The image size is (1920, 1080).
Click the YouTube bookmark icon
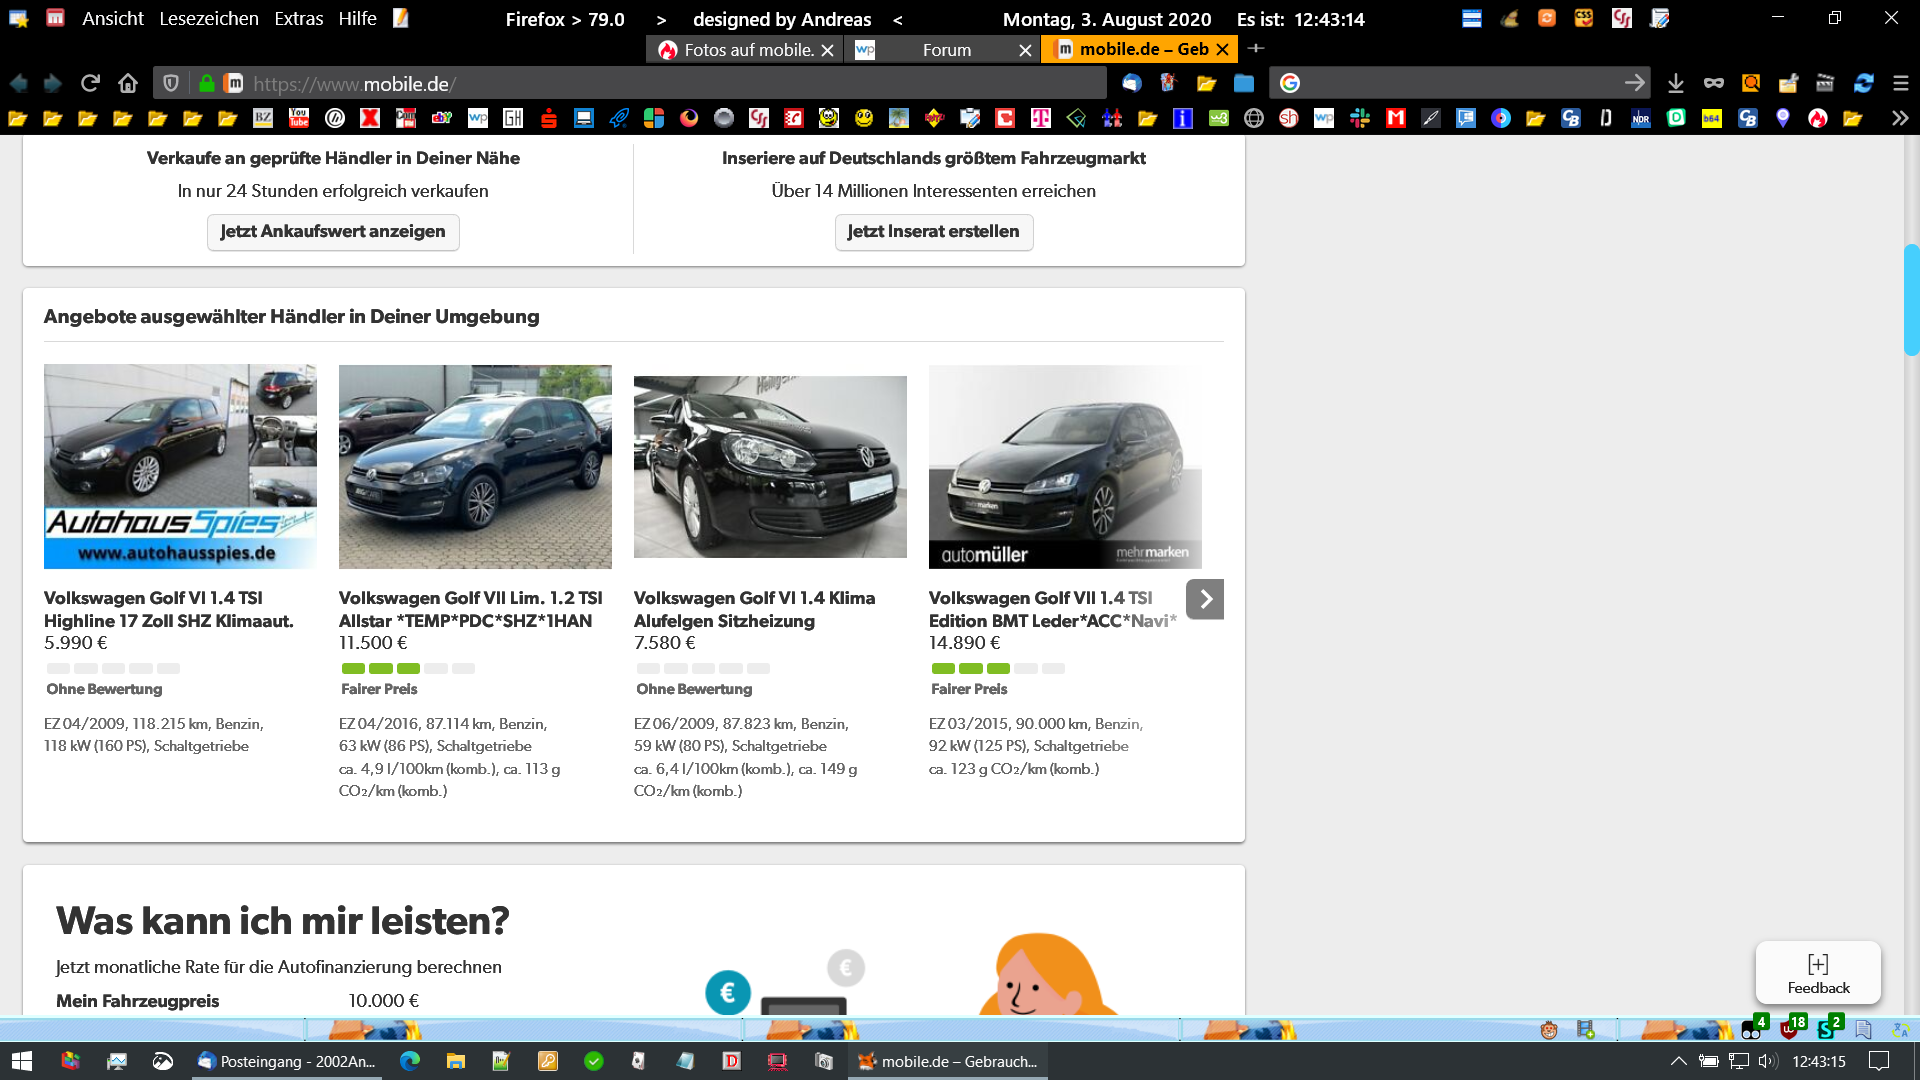coord(299,118)
